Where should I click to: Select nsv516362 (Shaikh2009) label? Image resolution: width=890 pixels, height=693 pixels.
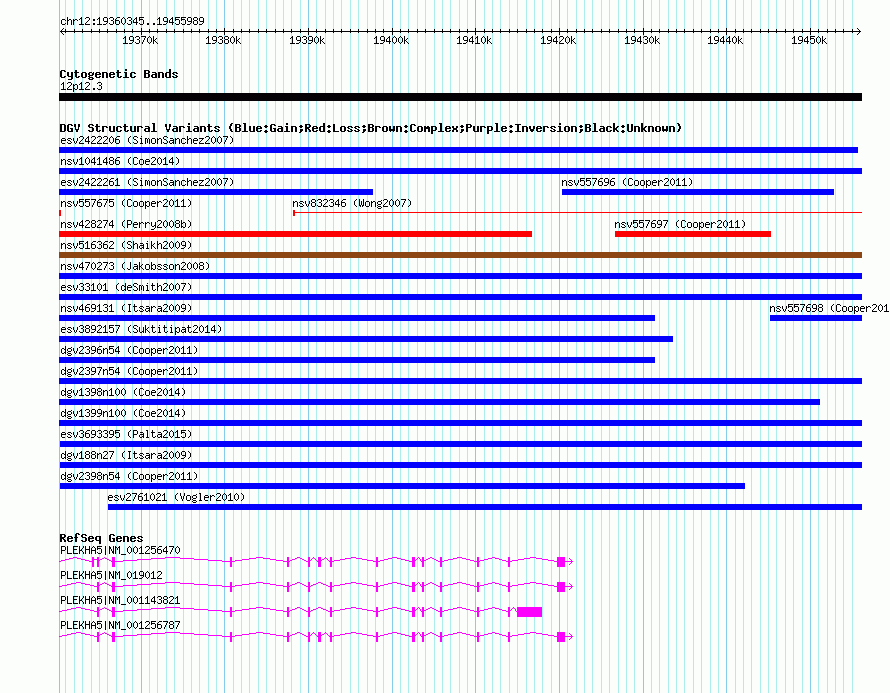[126, 245]
